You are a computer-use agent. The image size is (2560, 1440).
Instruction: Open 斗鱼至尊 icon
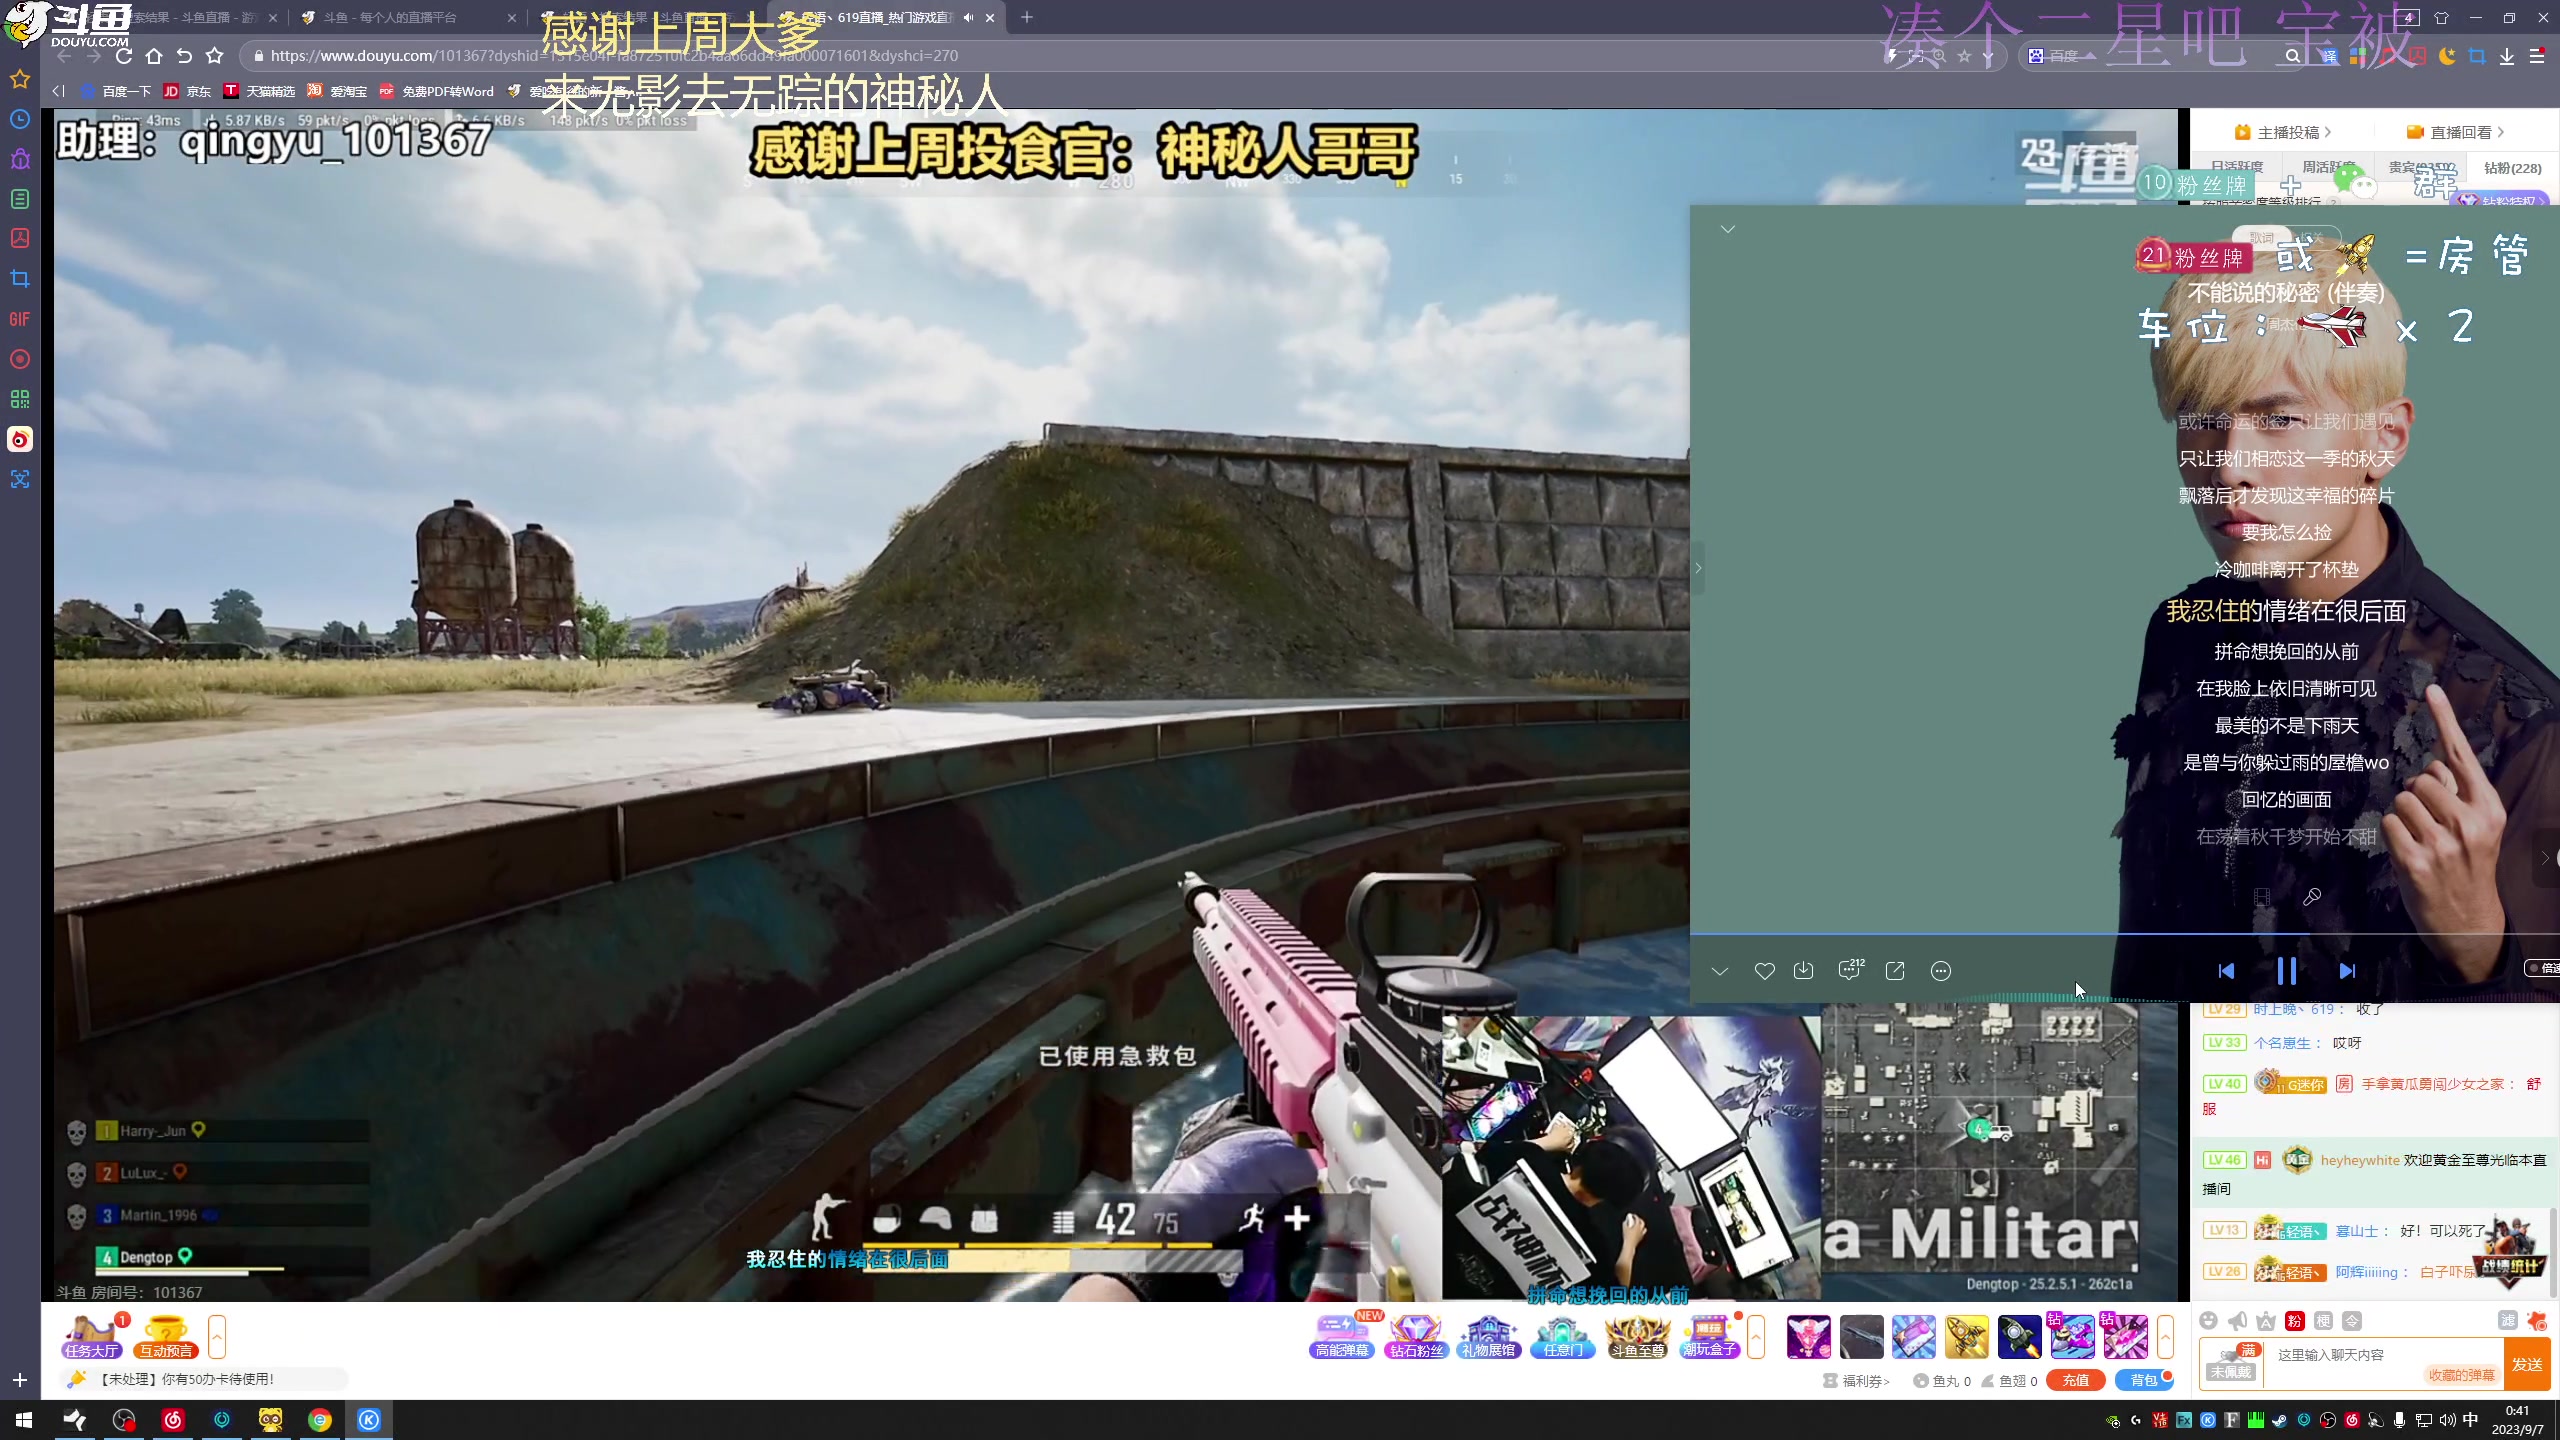(x=1637, y=1337)
